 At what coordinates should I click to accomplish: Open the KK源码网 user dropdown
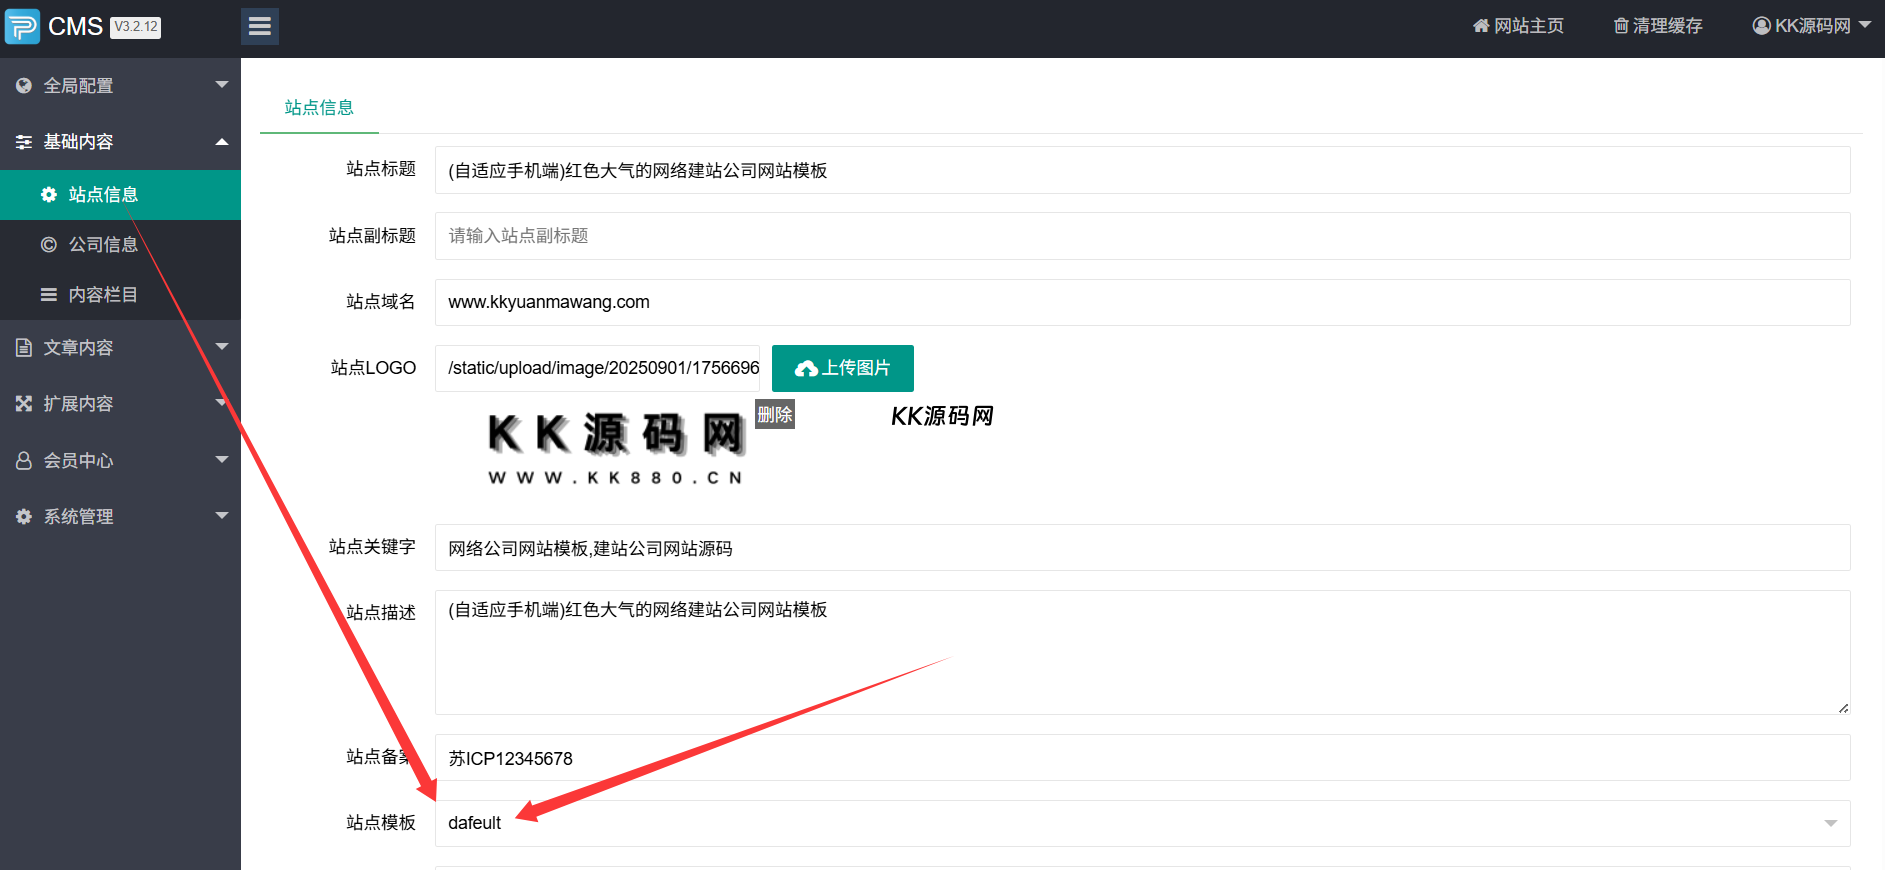1812,26
